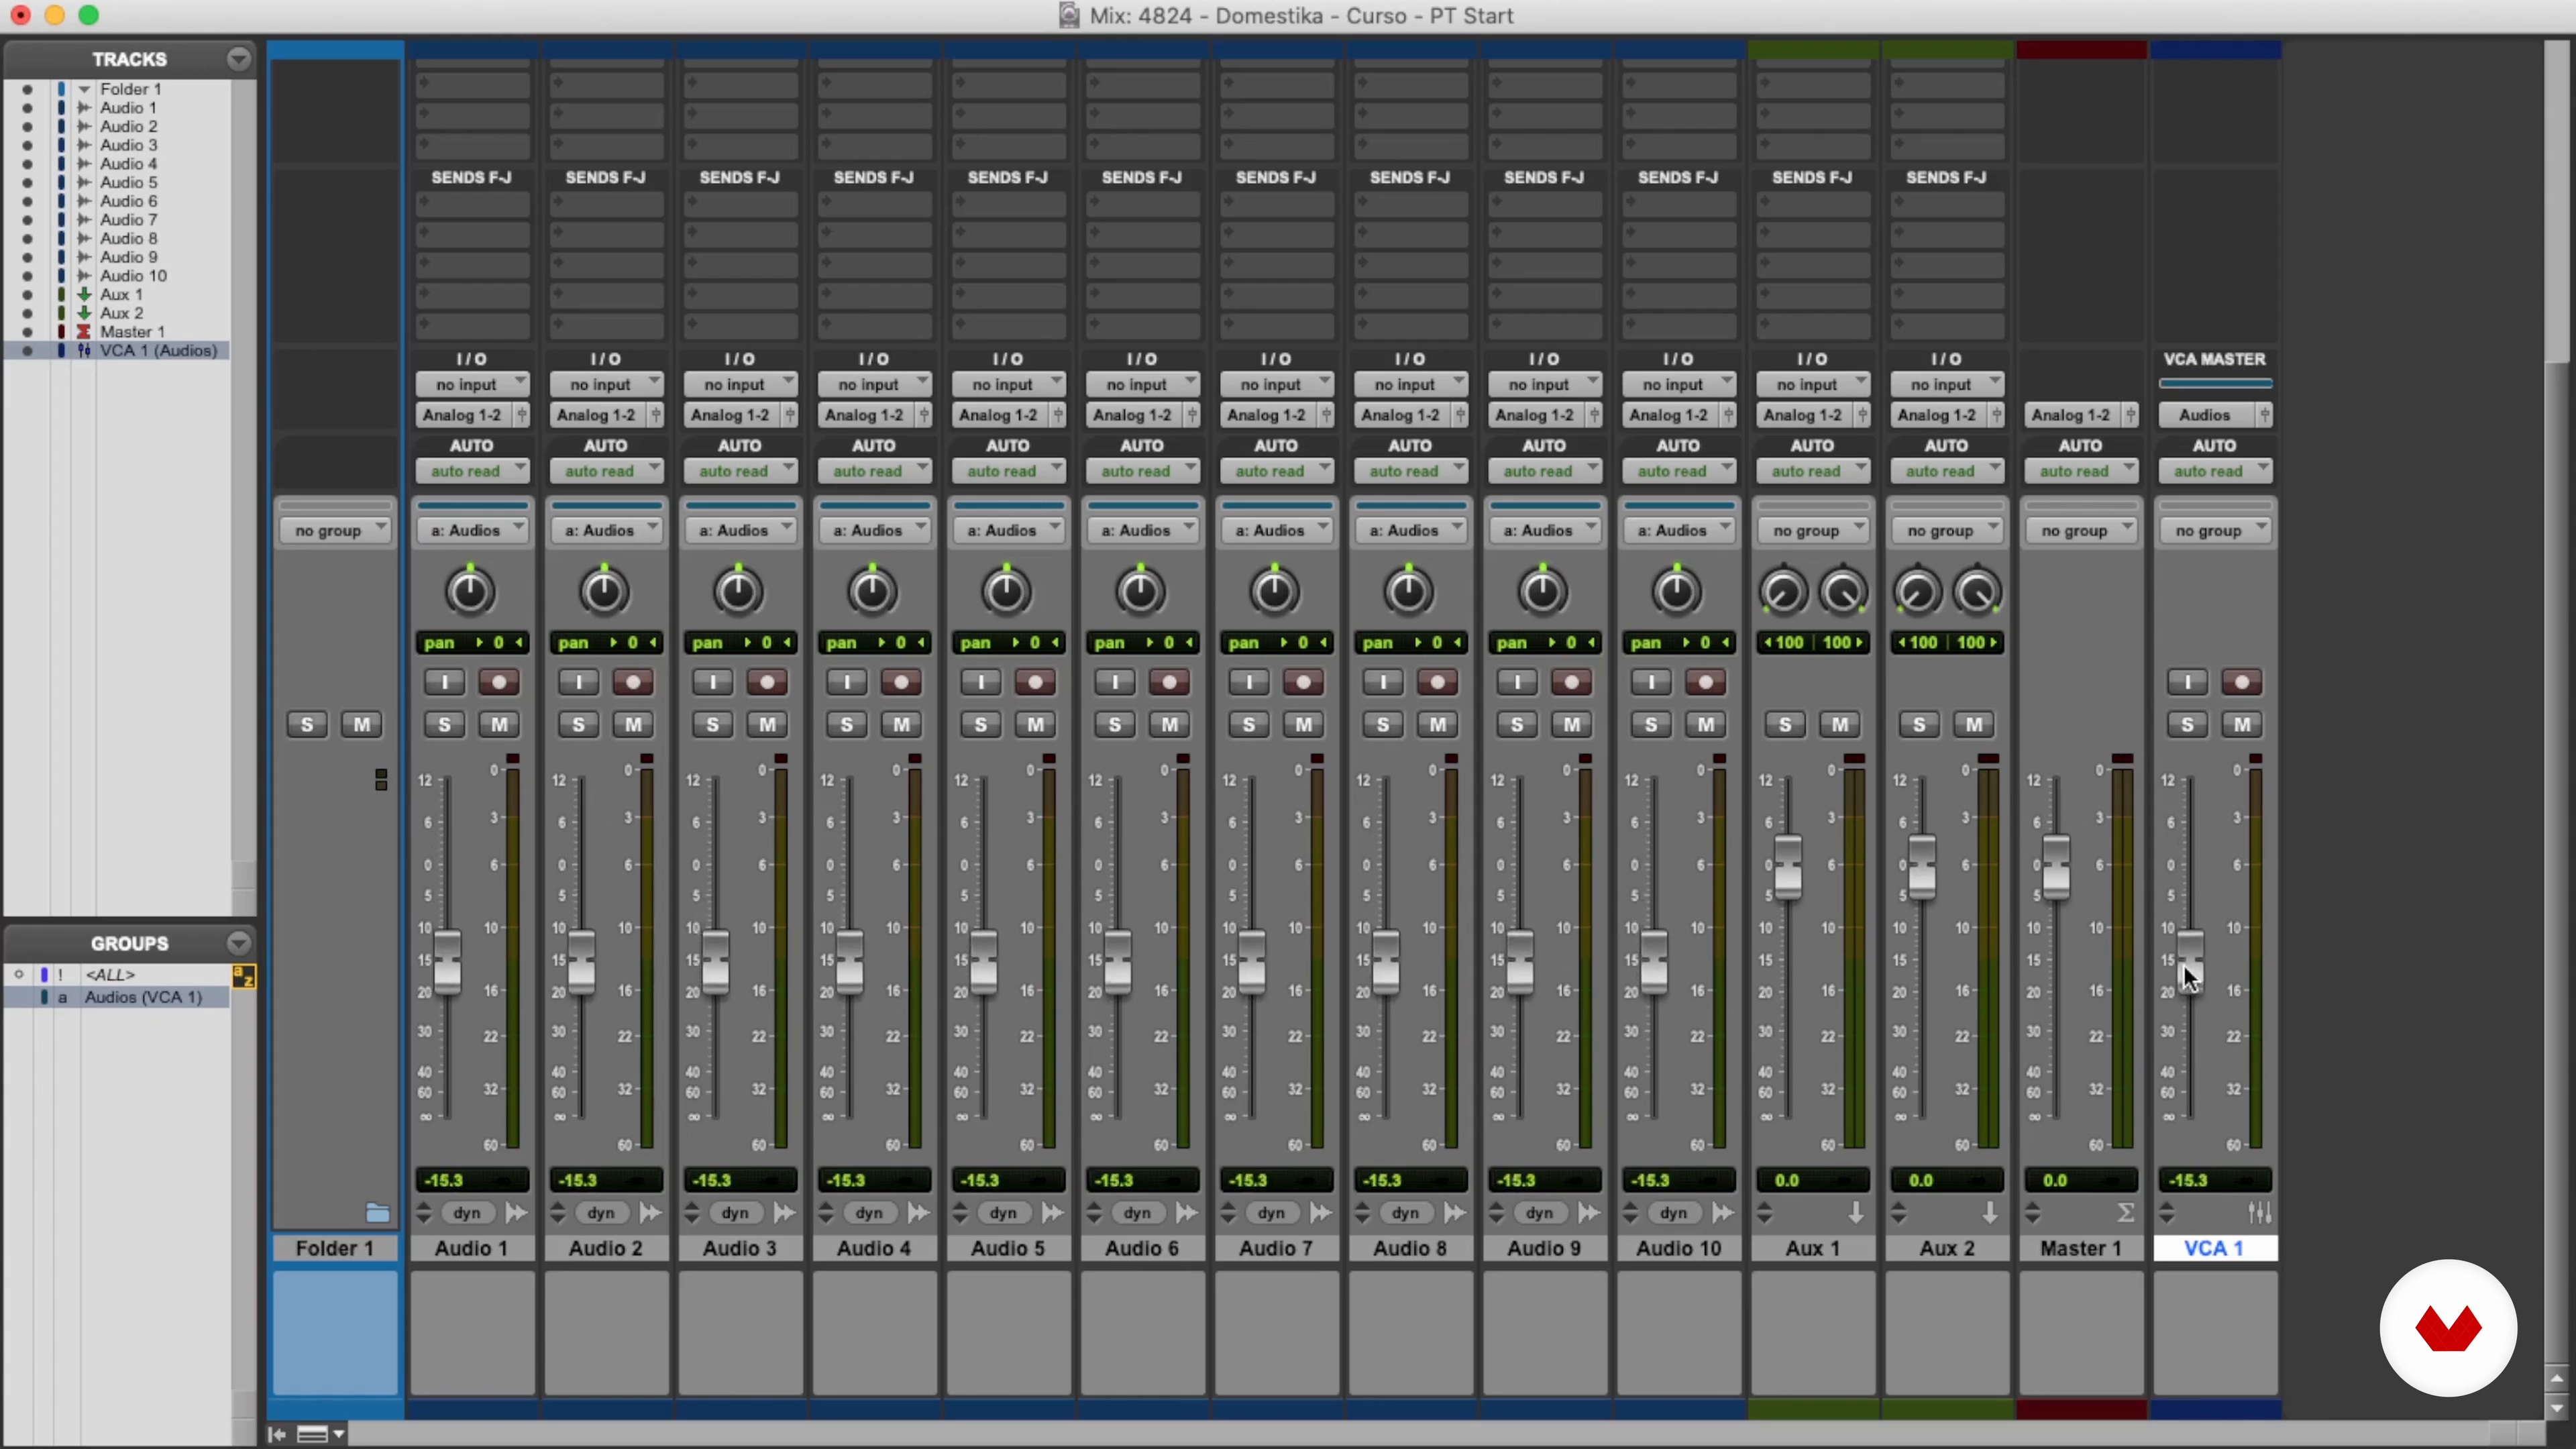Viewport: 2576px width, 1449px height.
Task: Mute the Audio 6 track
Action: pos(1169,724)
